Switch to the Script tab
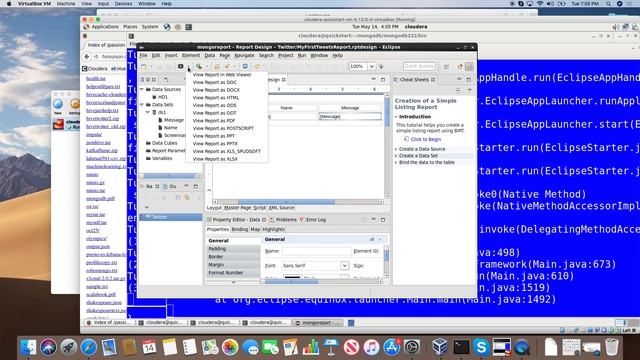Viewport: 640px width, 360px height. click(x=260, y=208)
